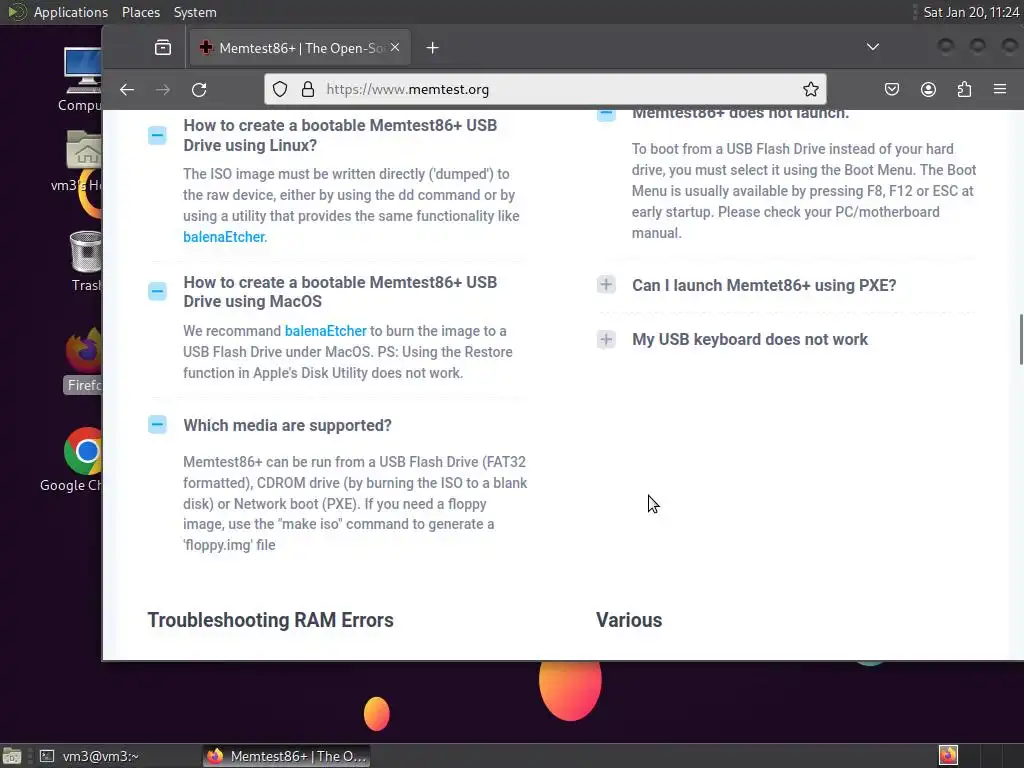Open the Firefox hamburger application menu
Screen dimensions: 1024x768
(x=1000, y=89)
